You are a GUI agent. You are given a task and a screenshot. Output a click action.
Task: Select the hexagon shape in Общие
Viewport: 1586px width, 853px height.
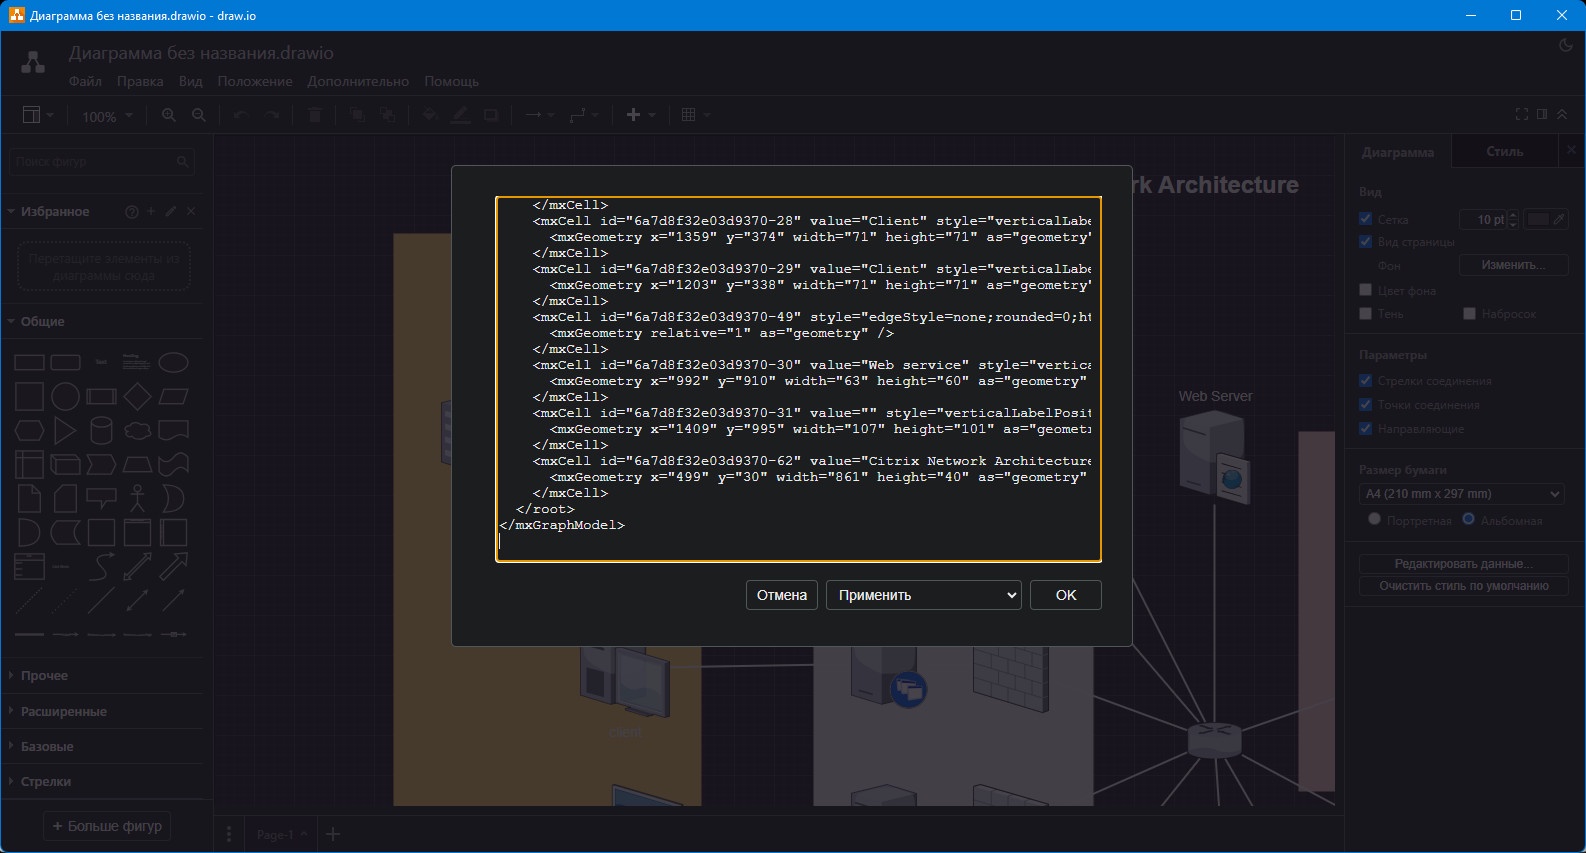coord(29,431)
